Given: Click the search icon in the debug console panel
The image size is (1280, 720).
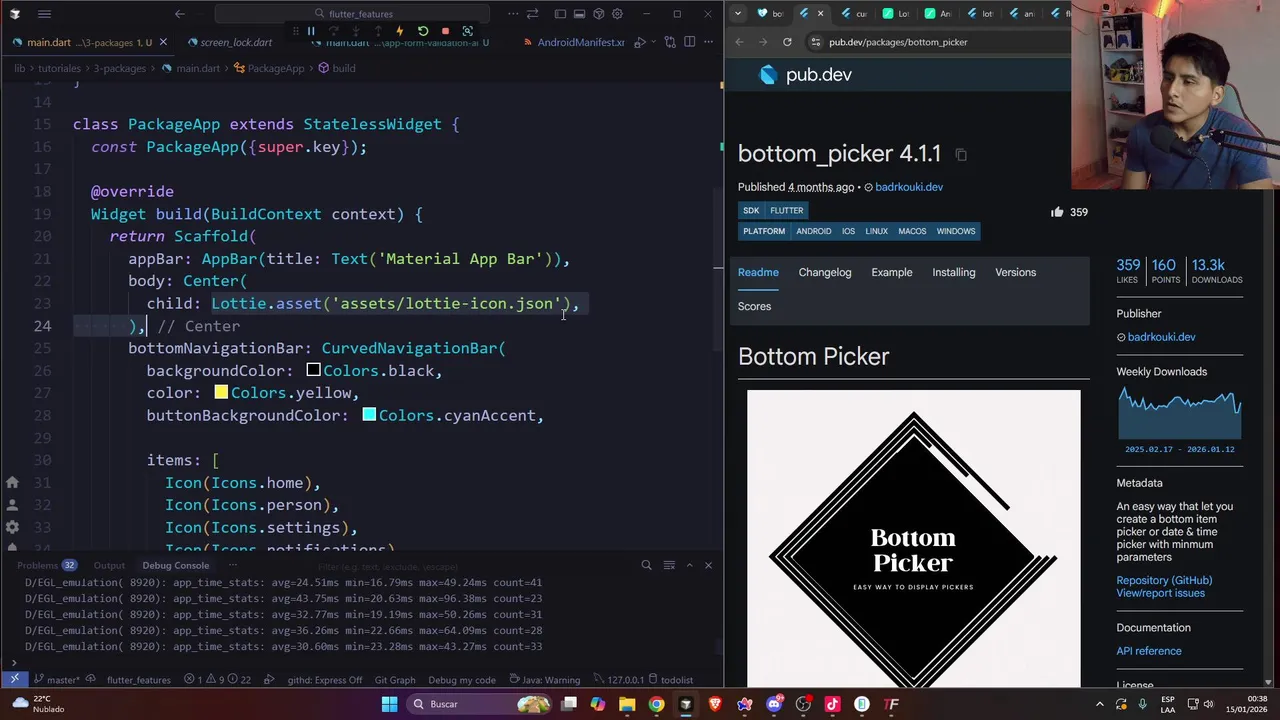Looking at the screenshot, I should click(x=646, y=565).
